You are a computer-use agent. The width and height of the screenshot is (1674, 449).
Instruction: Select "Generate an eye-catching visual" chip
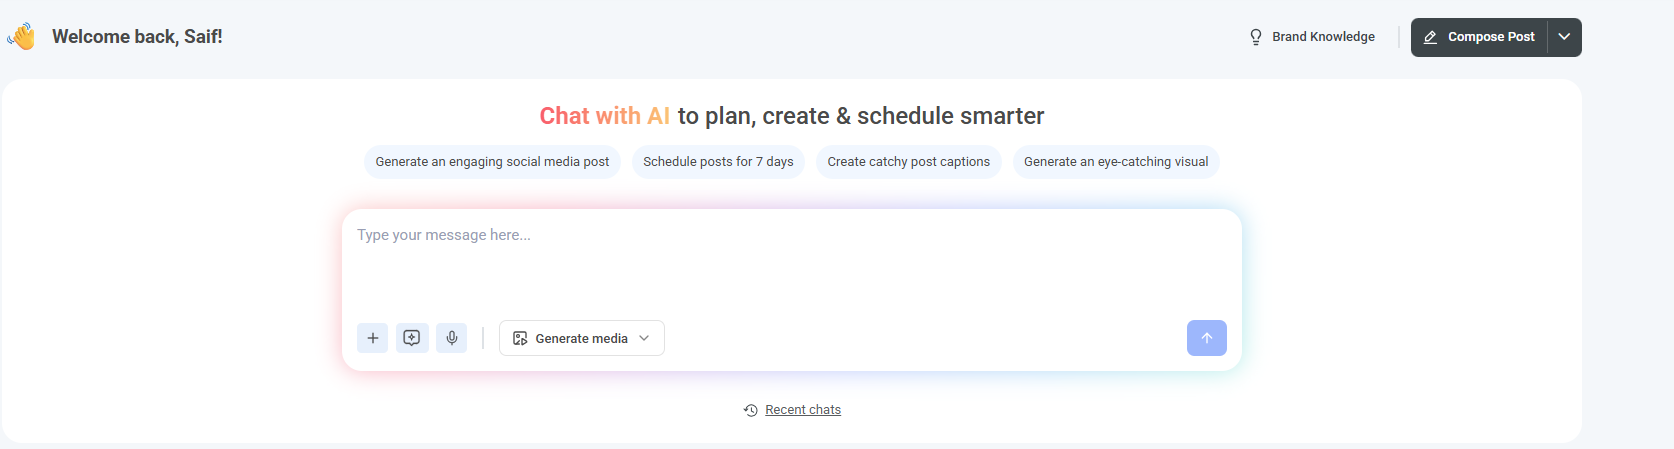click(1116, 162)
